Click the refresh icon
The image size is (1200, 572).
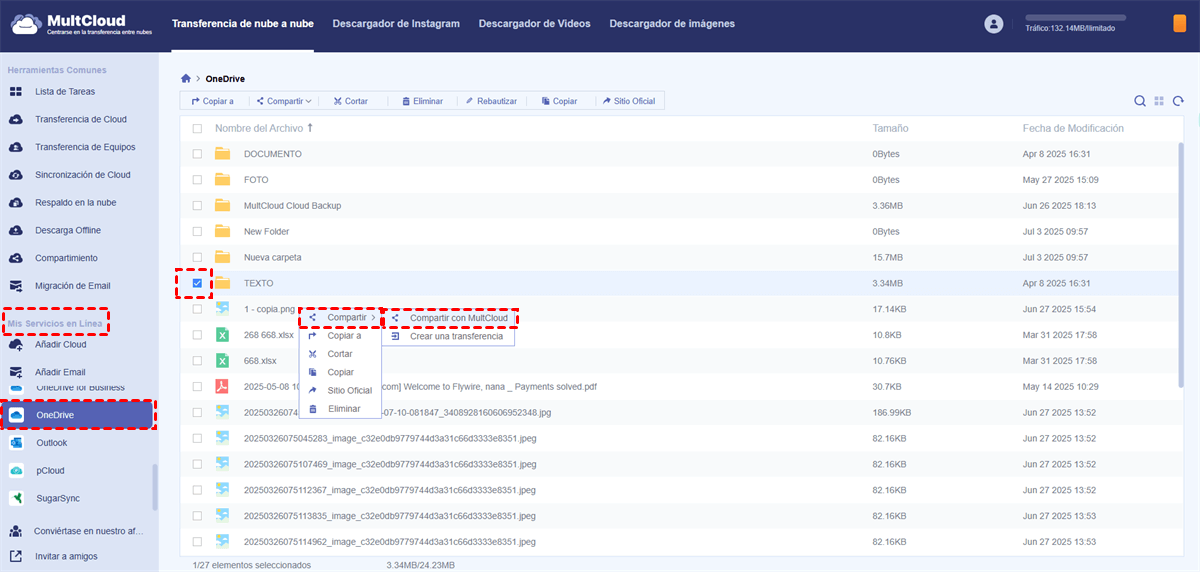tap(1179, 101)
